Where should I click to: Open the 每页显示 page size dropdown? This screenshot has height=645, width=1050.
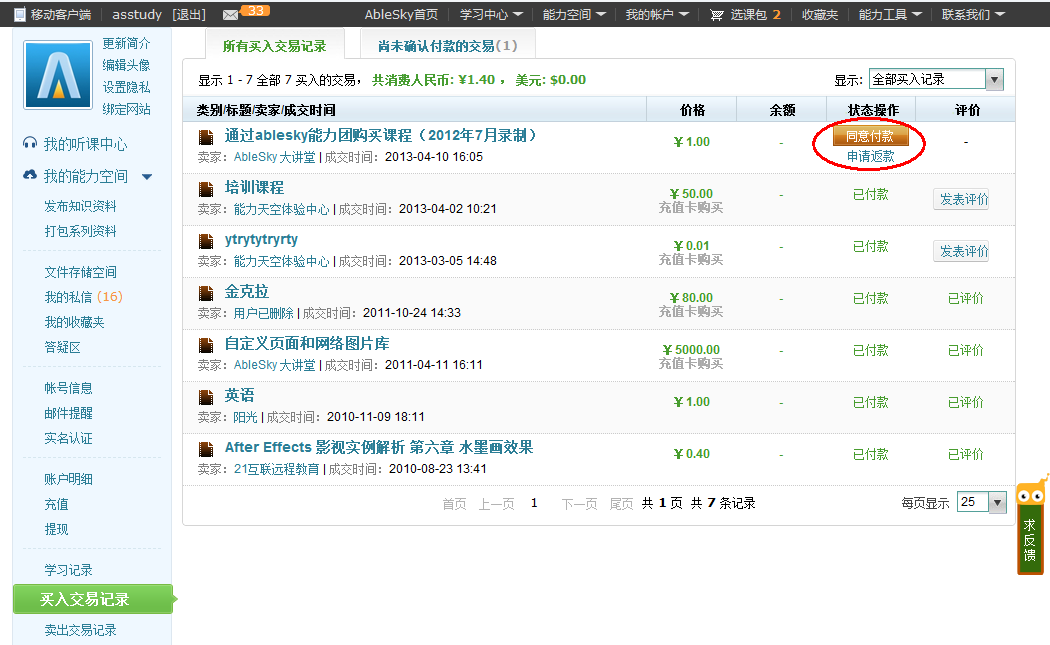(981, 503)
